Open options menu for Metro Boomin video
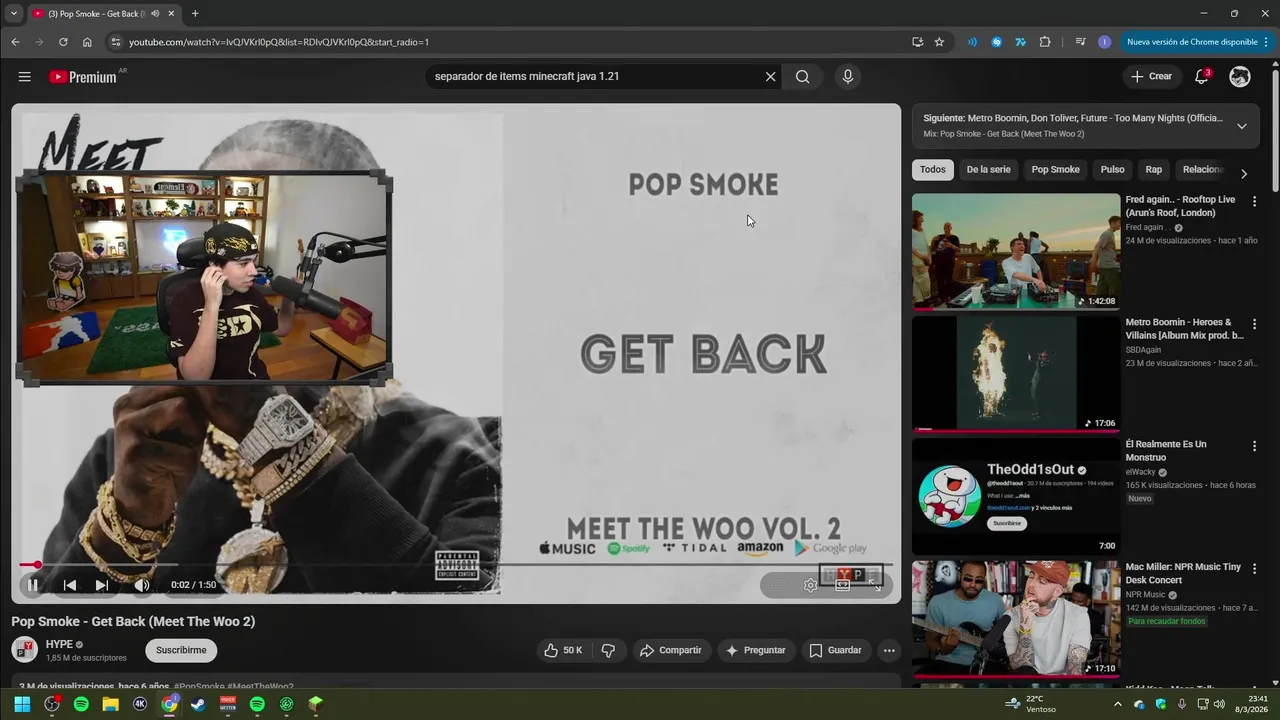The height and width of the screenshot is (720, 1280). [1254, 324]
